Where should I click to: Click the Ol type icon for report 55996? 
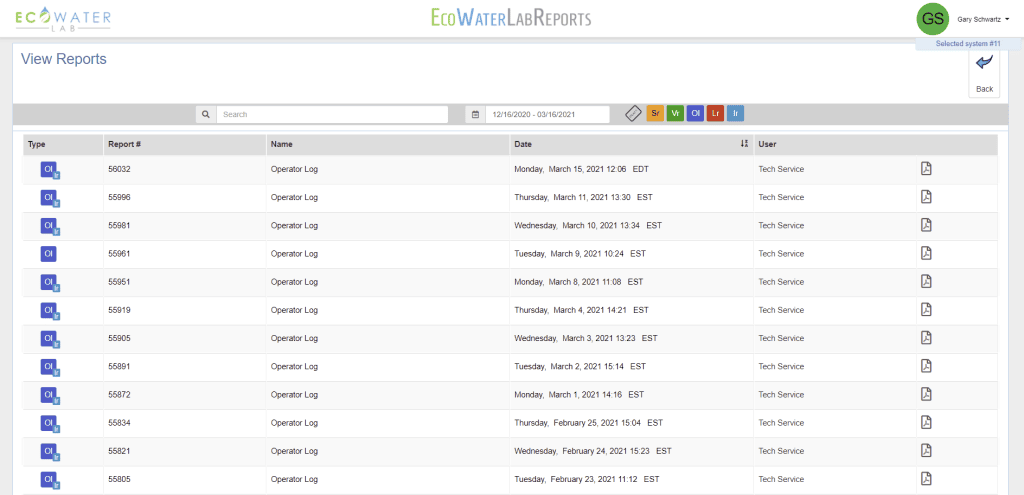(50, 198)
